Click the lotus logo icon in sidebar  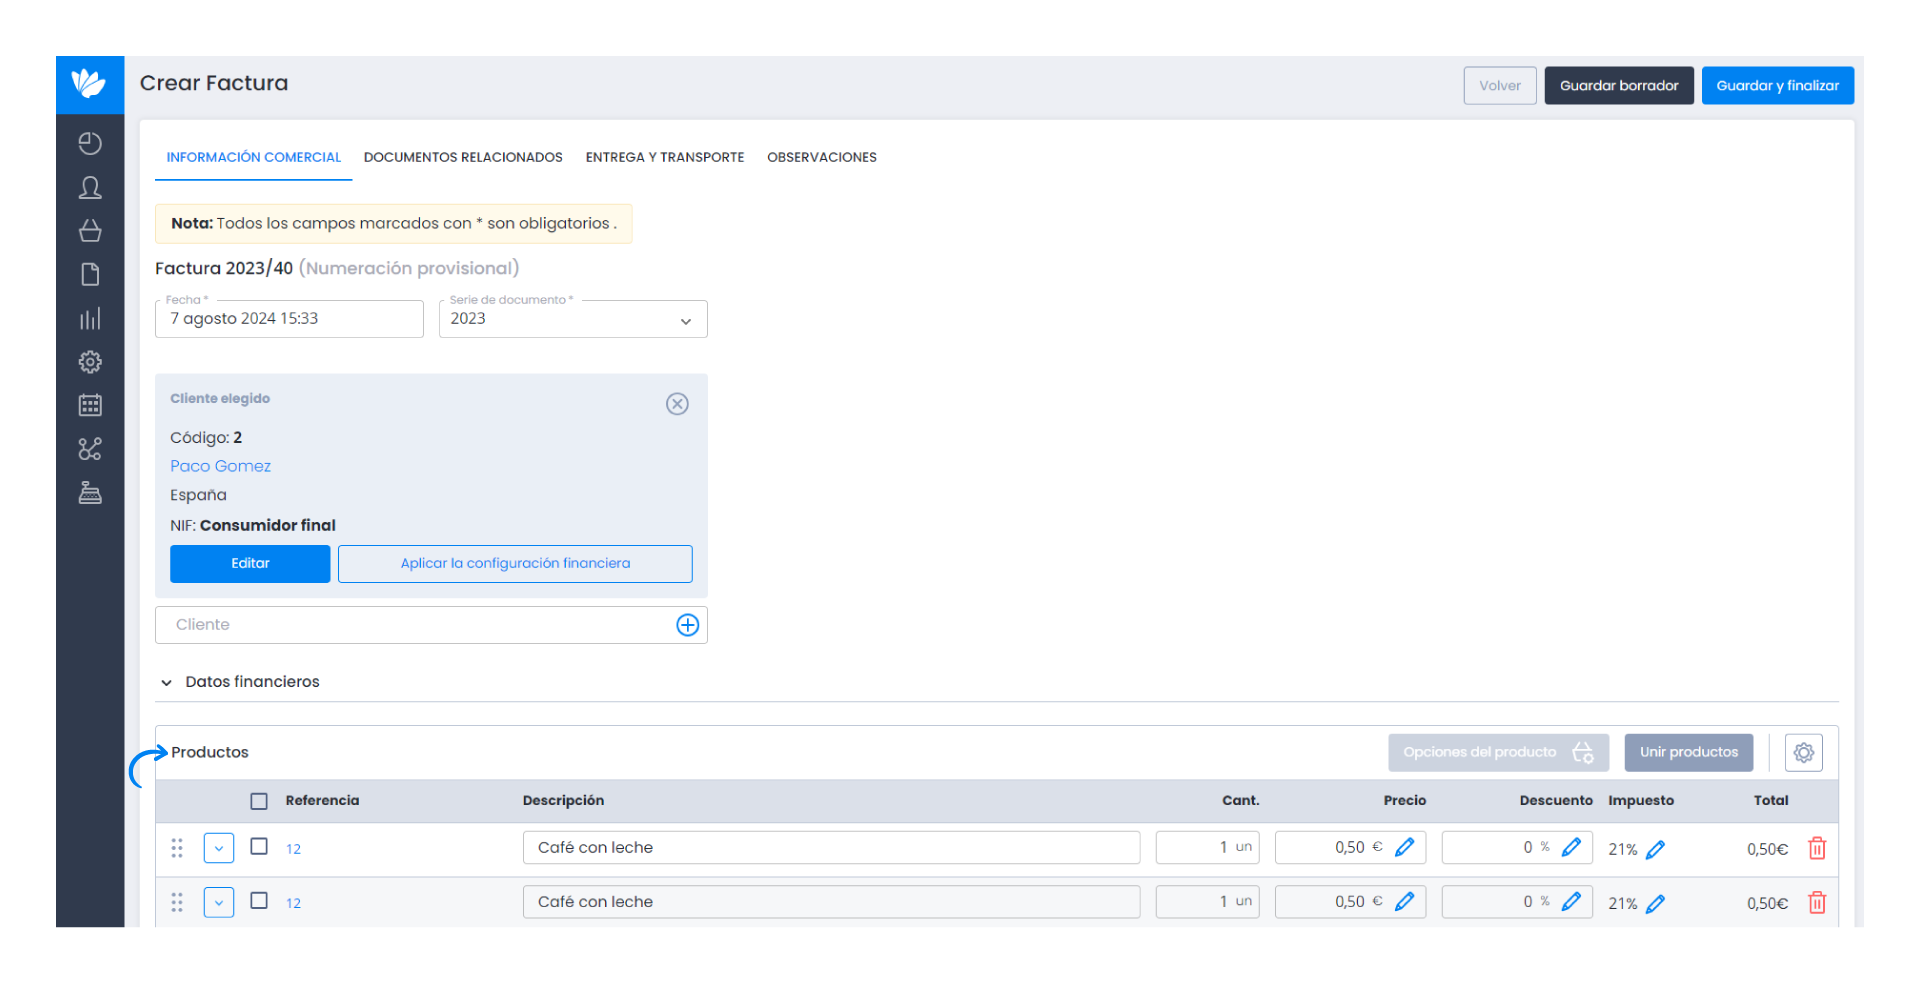tap(89, 84)
